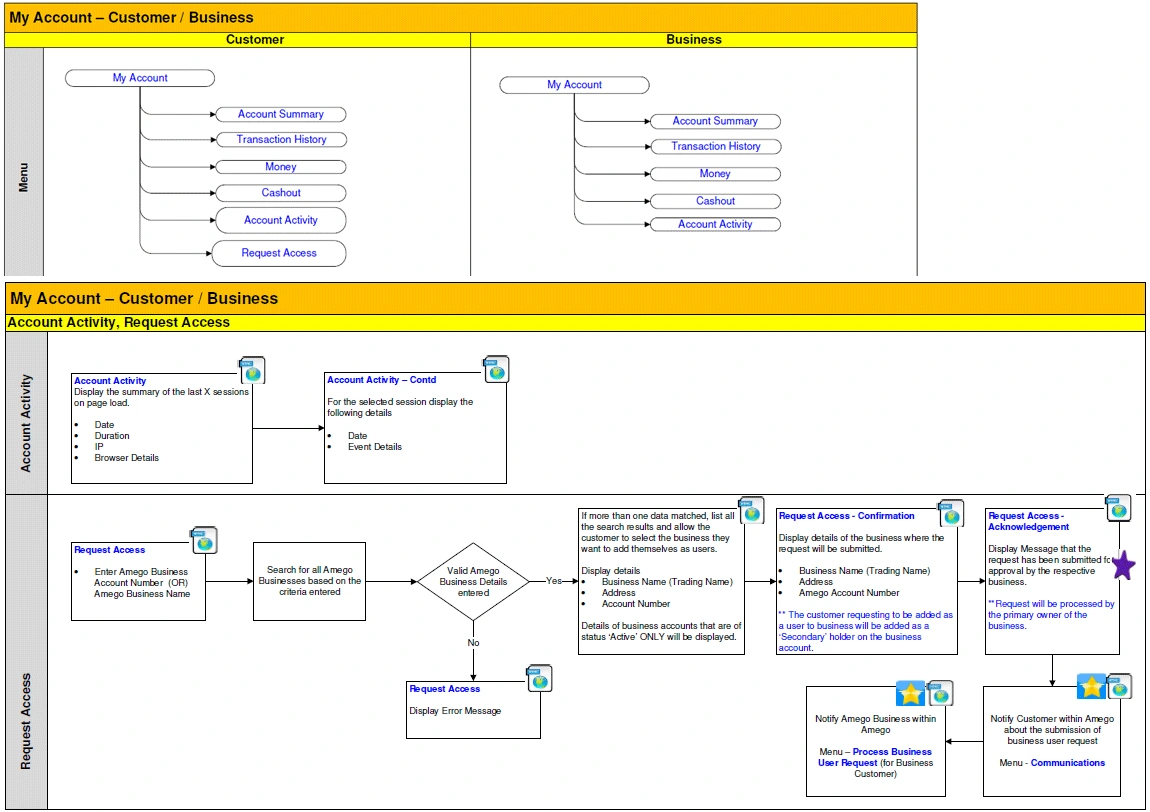
Task: Click Request Access - Acknowledgement title
Action: tap(1028, 522)
